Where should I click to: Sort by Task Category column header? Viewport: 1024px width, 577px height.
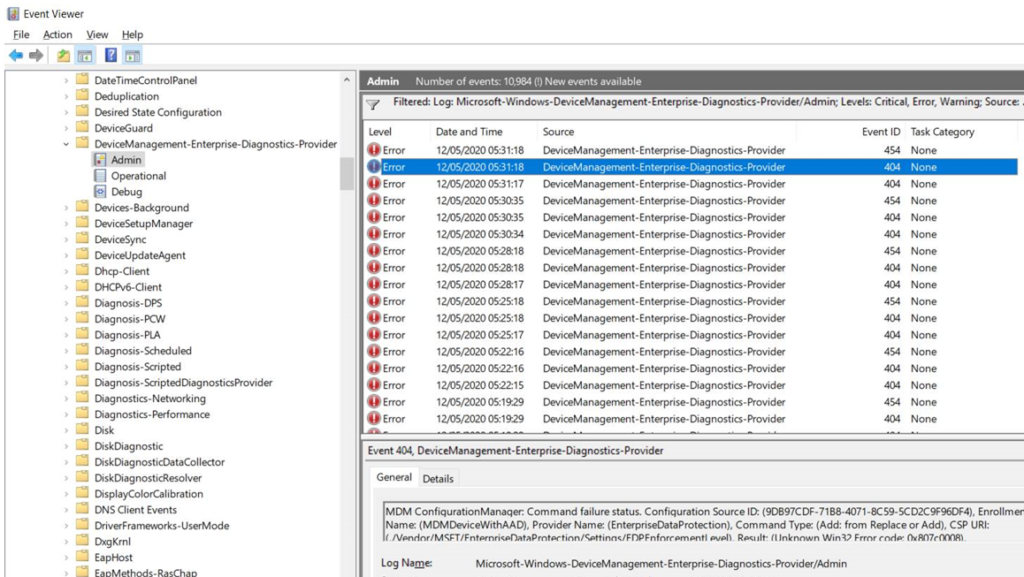tap(962, 132)
